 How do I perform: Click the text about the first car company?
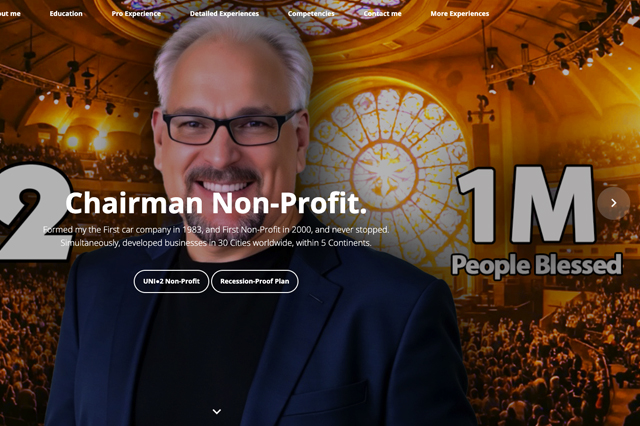(x=216, y=230)
